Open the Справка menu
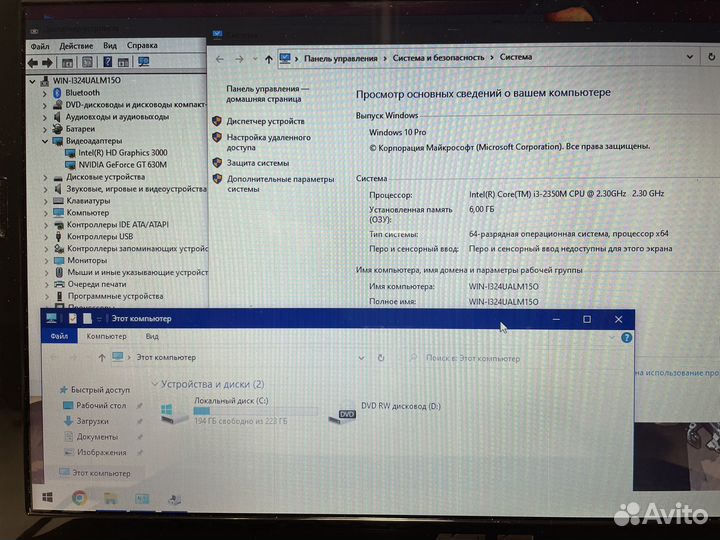 [x=142, y=45]
